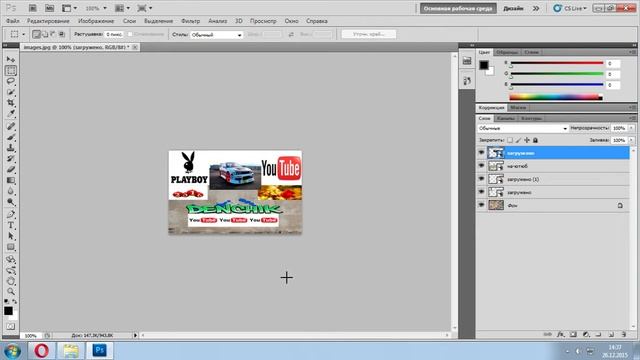
Task: Hide the Фон layer
Action: [481, 205]
